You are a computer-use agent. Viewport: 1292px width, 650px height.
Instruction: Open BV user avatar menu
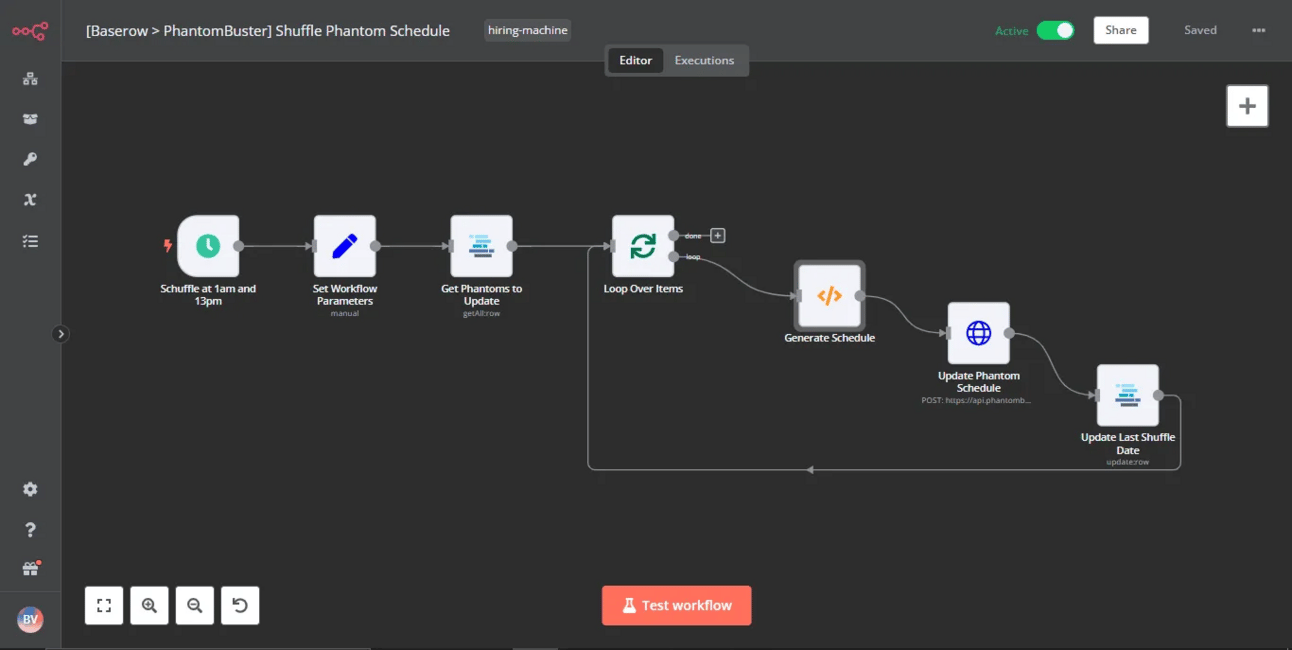(30, 620)
